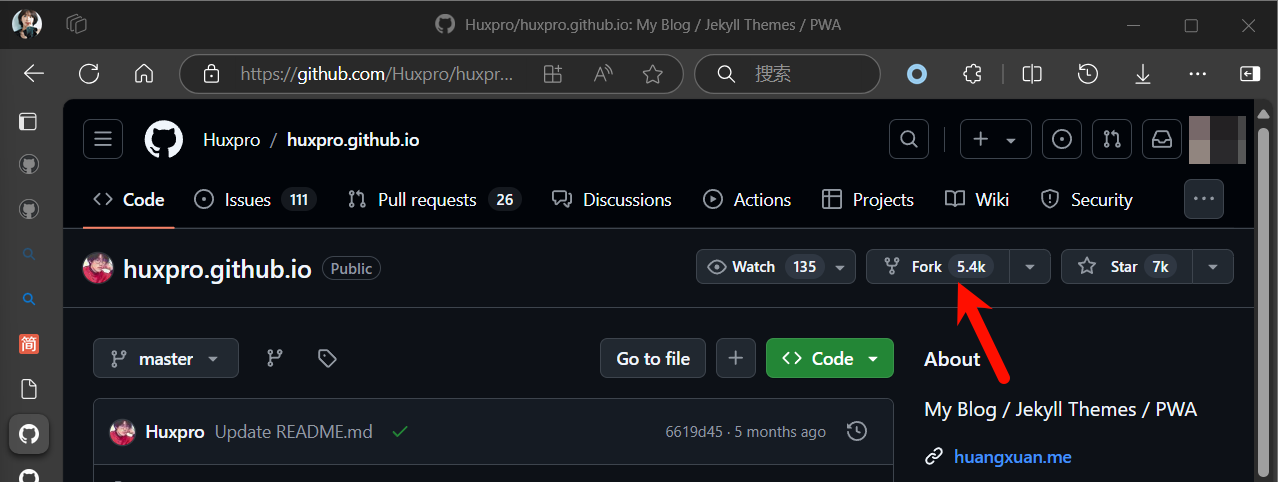Fork the repository with Fork button
1278x482 pixels.
coord(938,267)
